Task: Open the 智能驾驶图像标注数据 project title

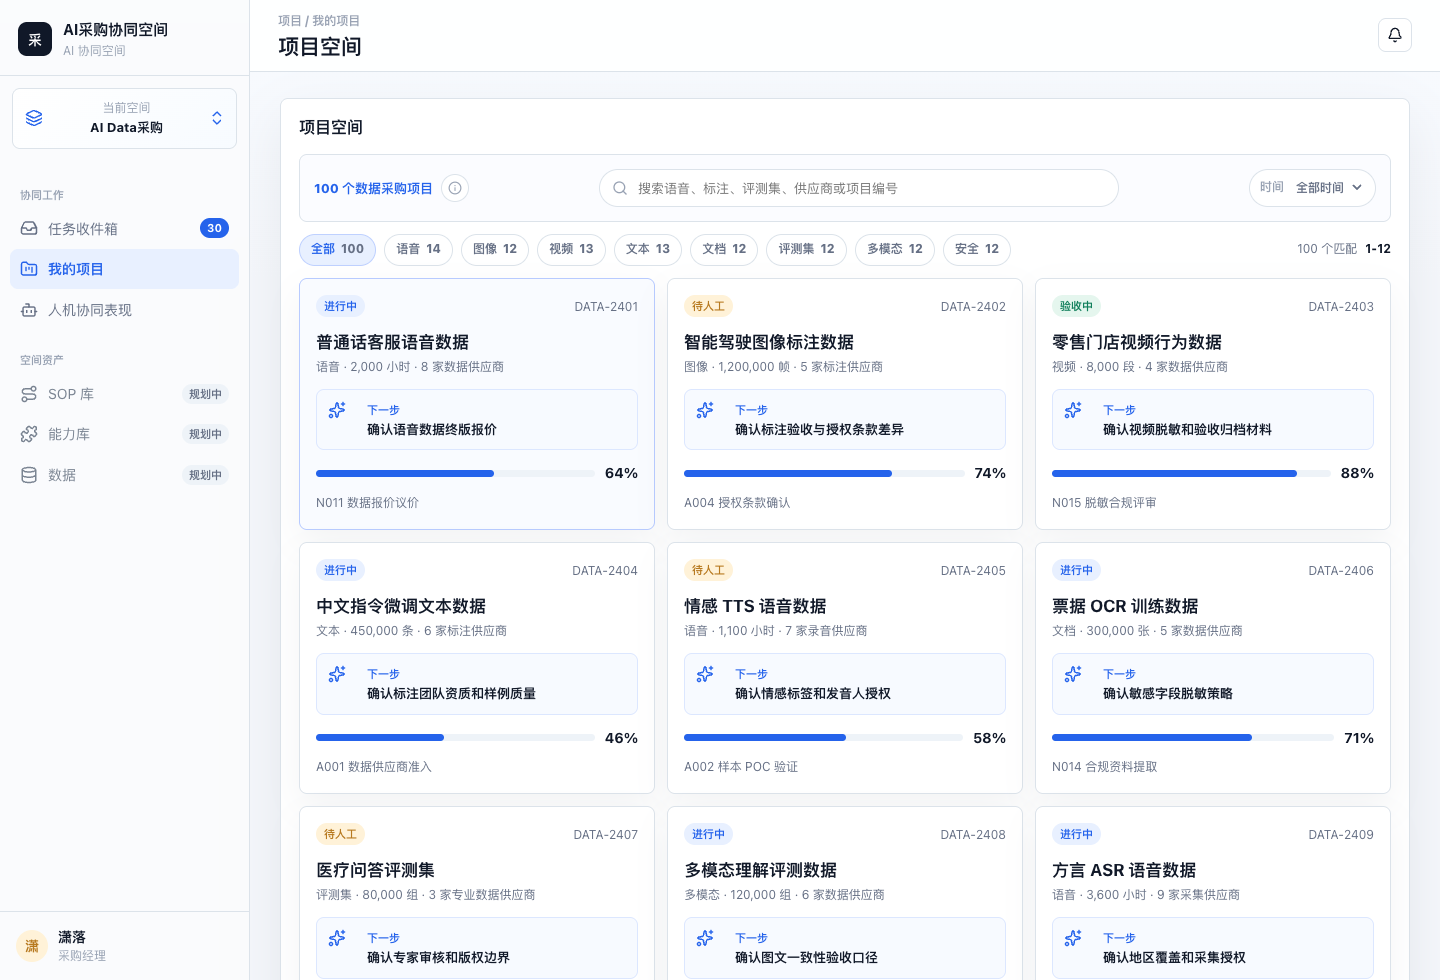Action: (768, 342)
